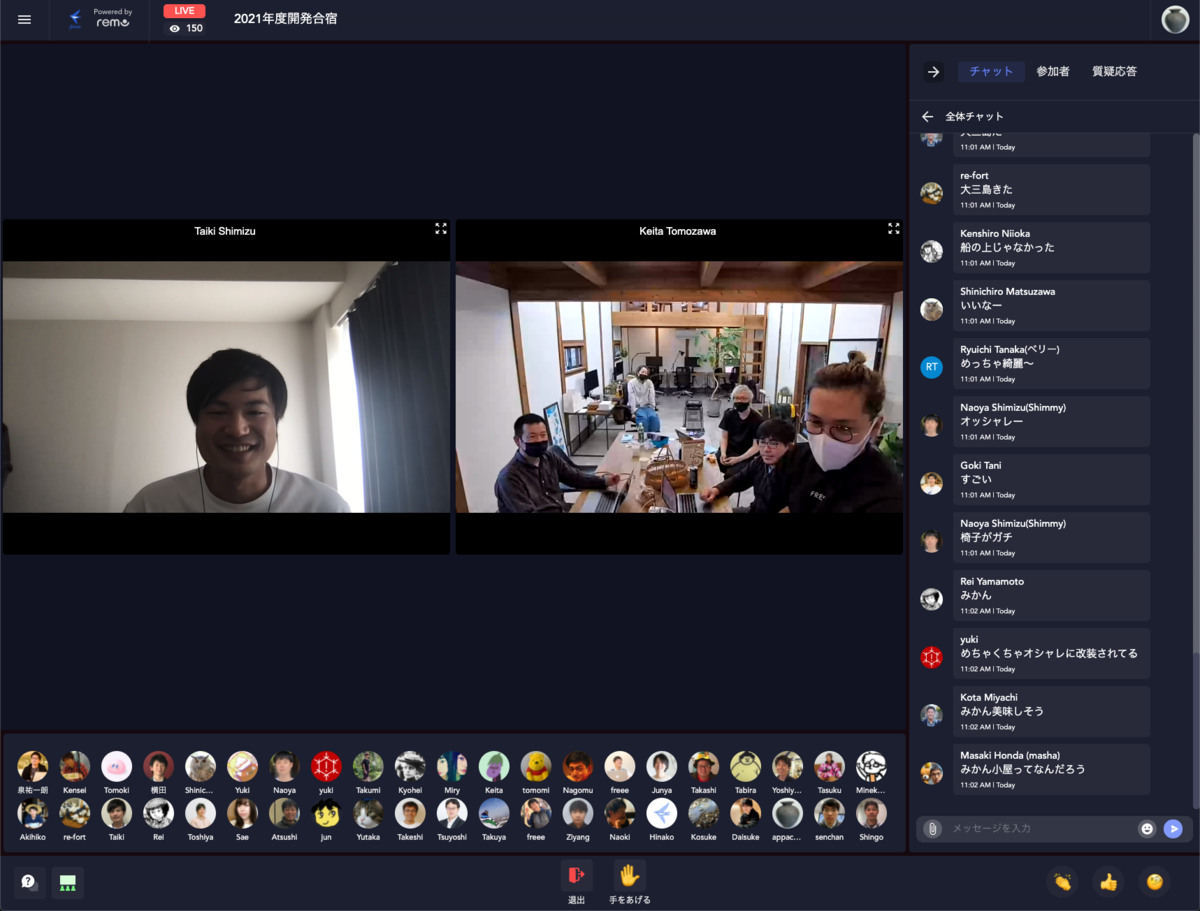Send clapping hands reaction

click(1062, 882)
